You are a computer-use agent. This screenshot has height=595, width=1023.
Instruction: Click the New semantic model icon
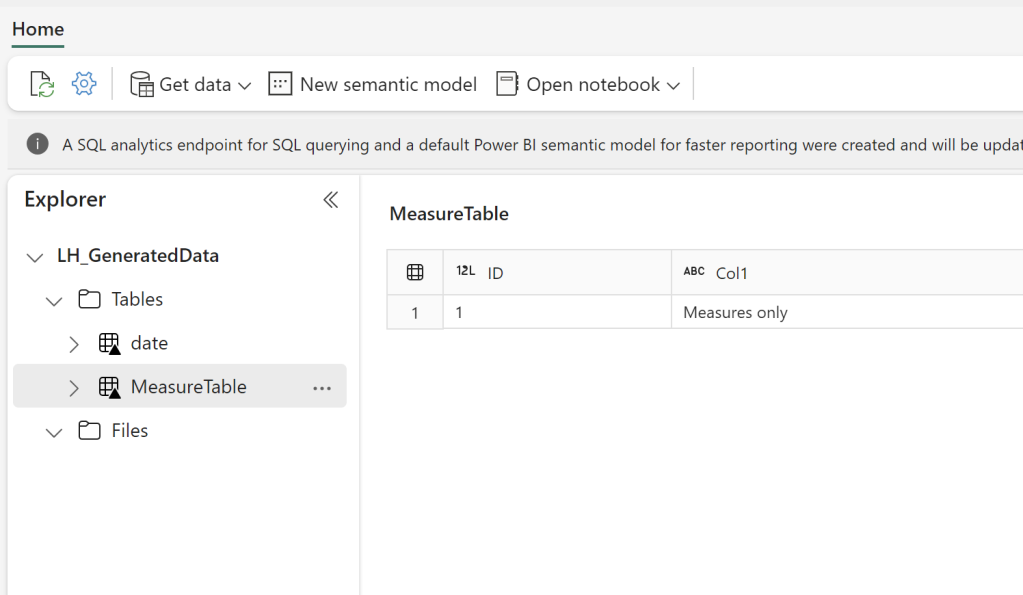[281, 84]
